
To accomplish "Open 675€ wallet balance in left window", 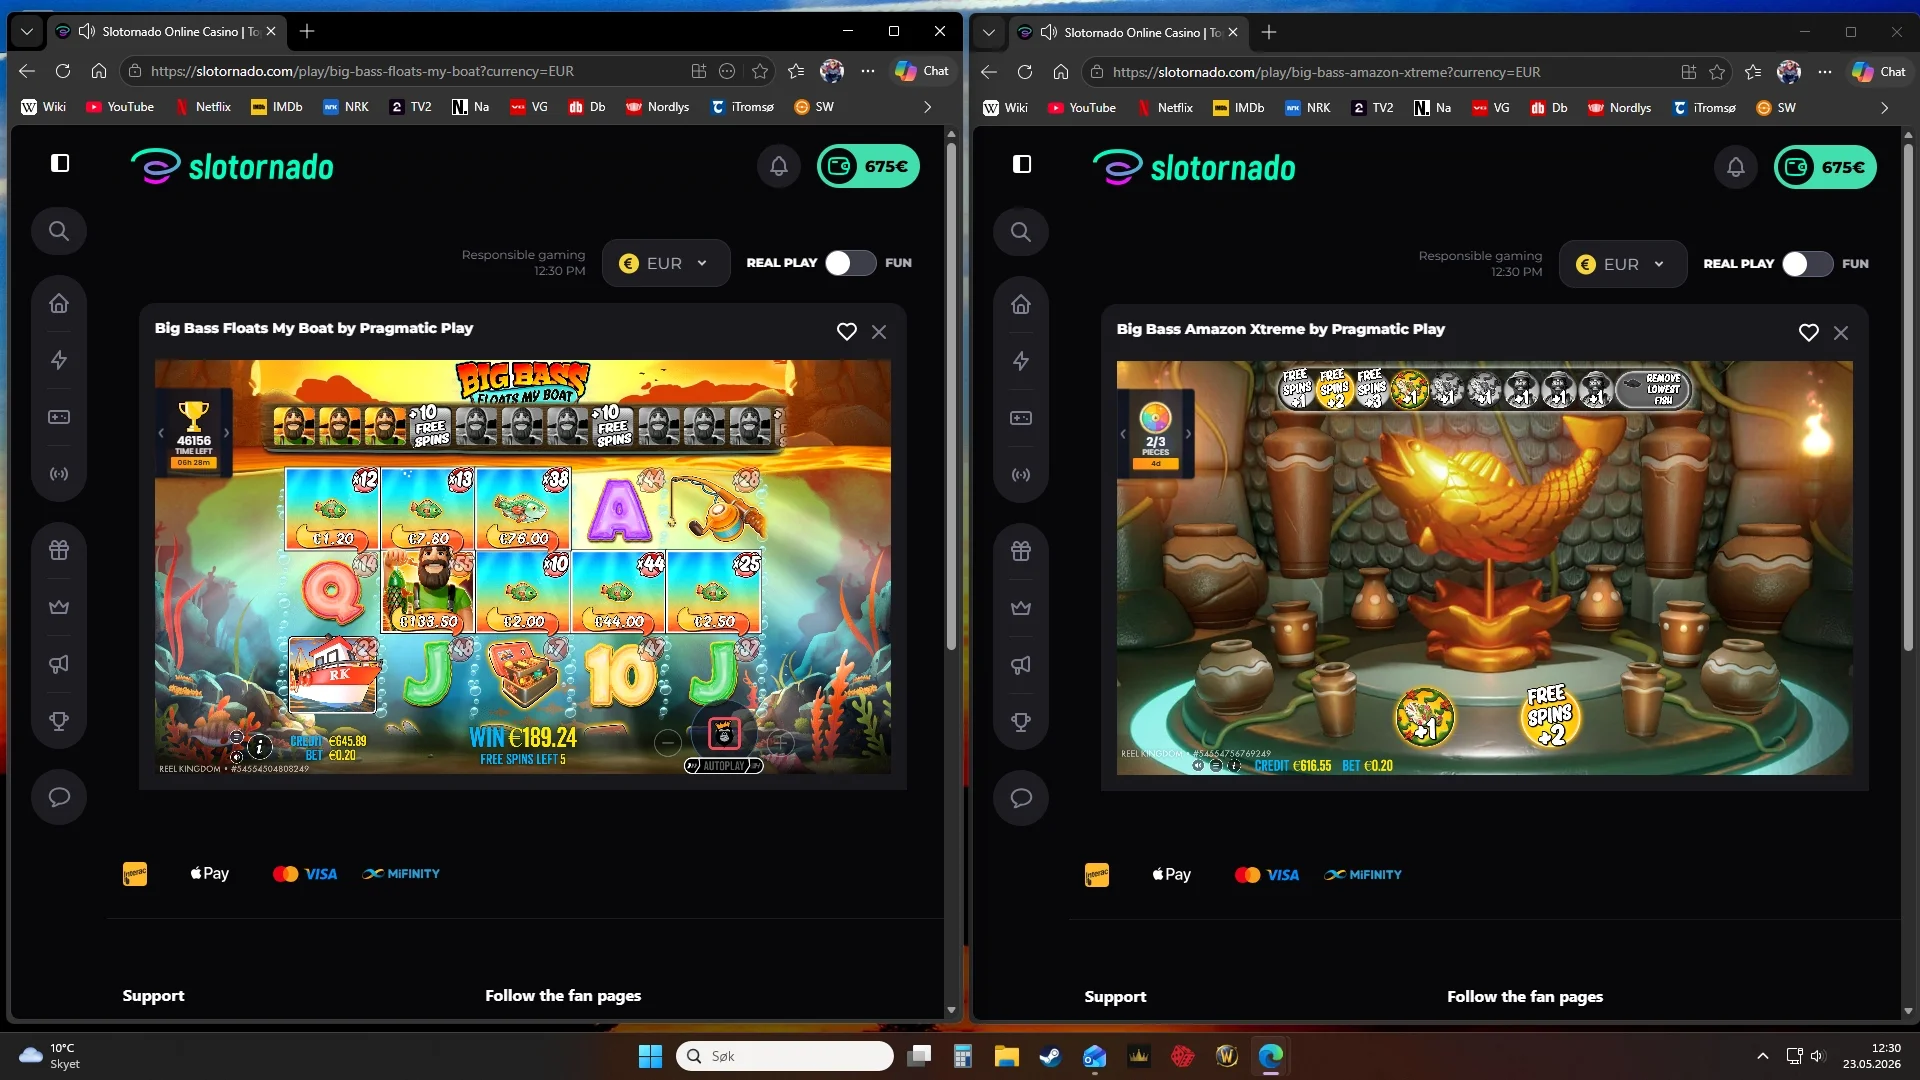I will click(868, 166).
